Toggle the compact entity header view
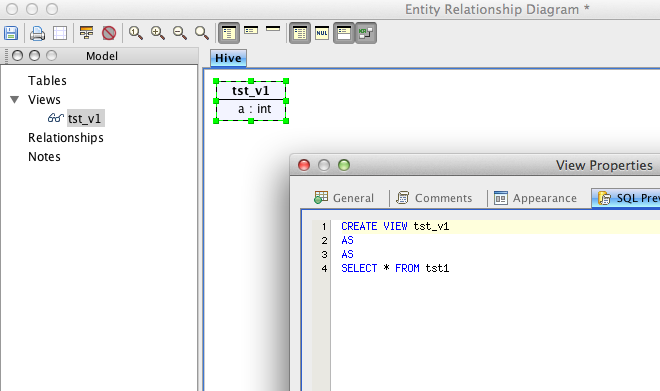 pos(251,30)
